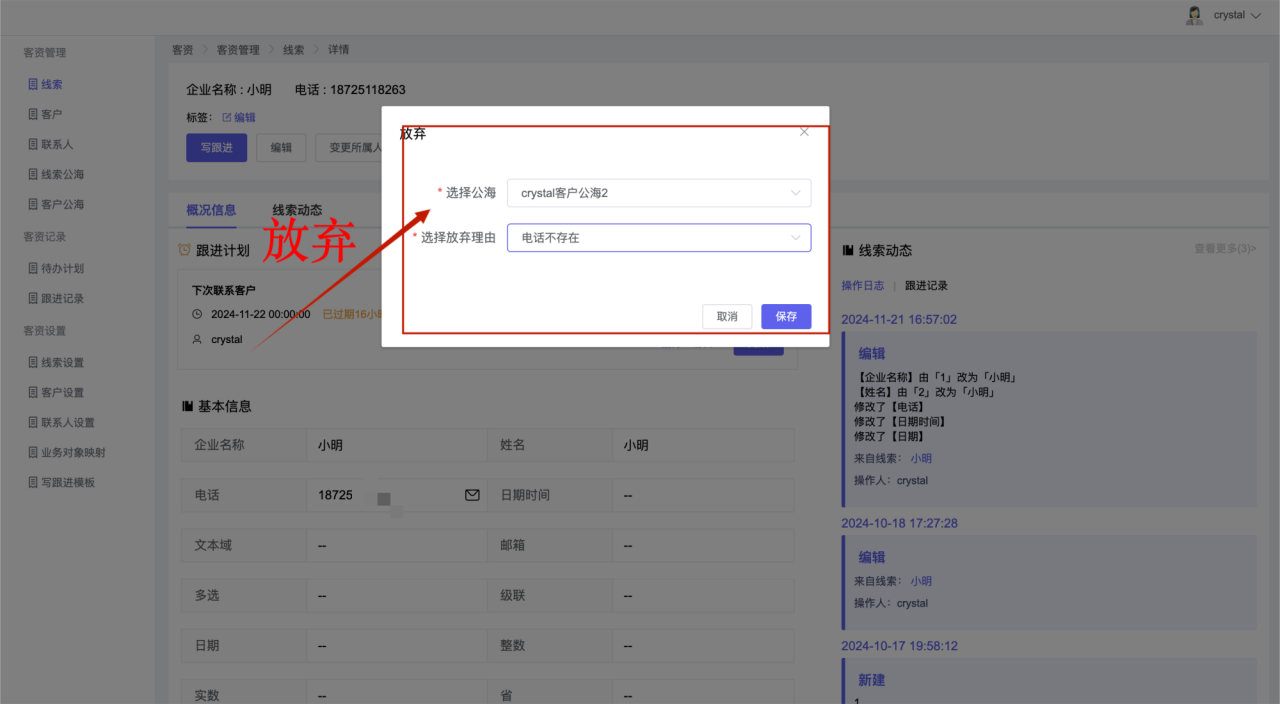
Task: Click the email envelope icon beside 电话
Action: click(472, 495)
